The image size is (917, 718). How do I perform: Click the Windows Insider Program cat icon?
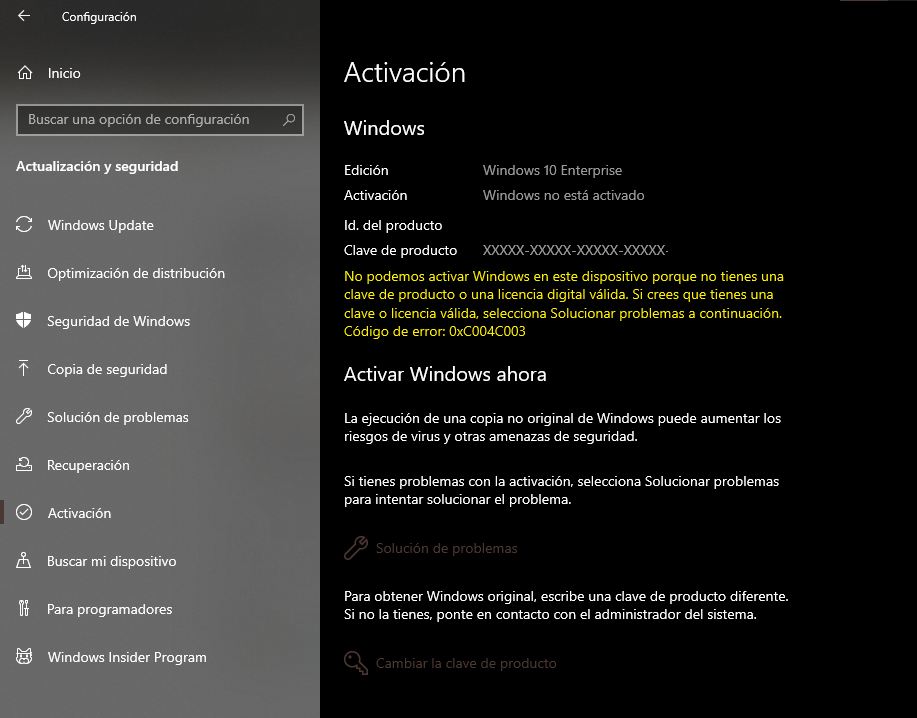point(24,656)
